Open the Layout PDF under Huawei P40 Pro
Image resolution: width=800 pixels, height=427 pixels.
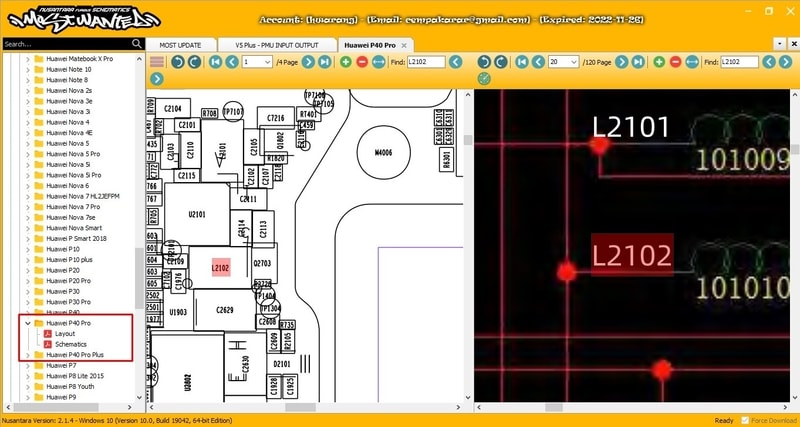coord(65,334)
